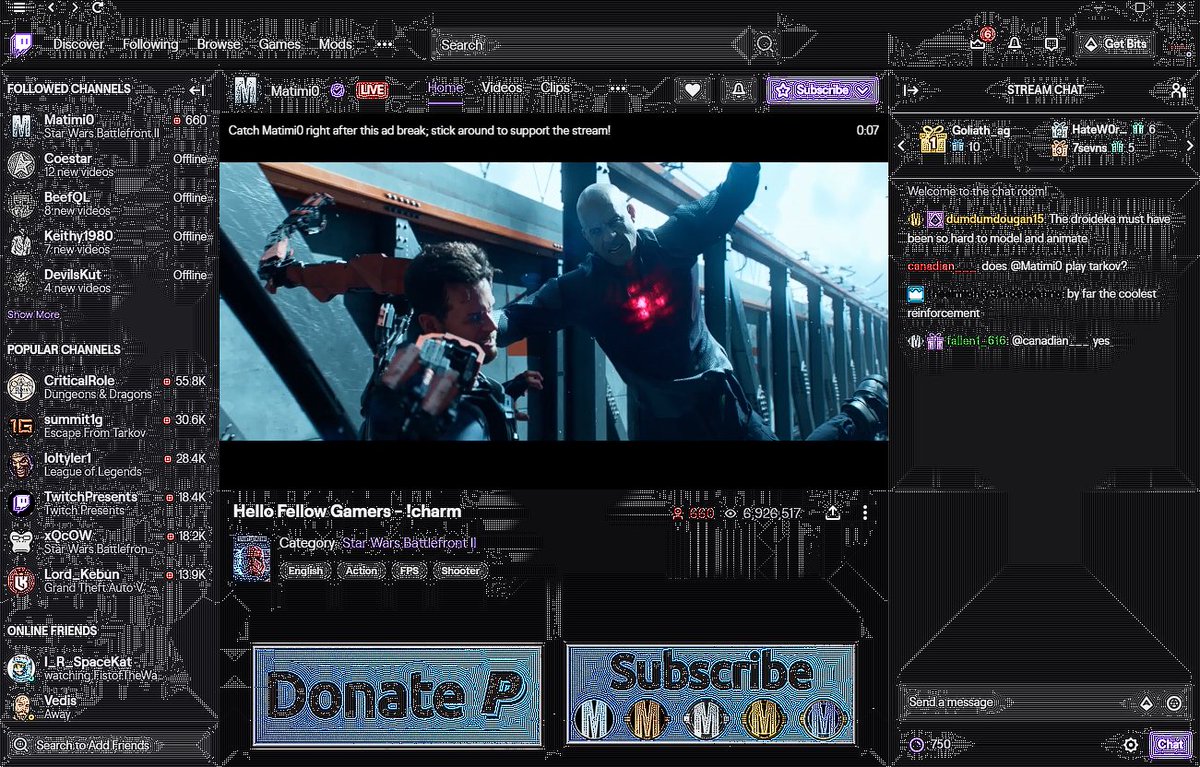Open the xQcOW channel

(108, 542)
